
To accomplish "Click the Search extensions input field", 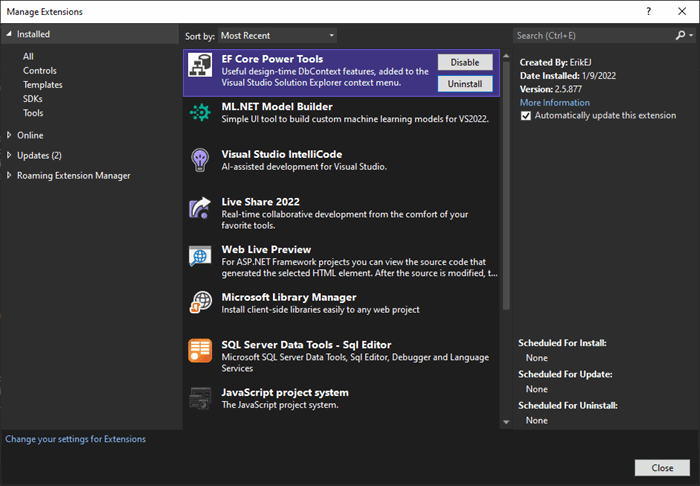I will [x=594, y=36].
